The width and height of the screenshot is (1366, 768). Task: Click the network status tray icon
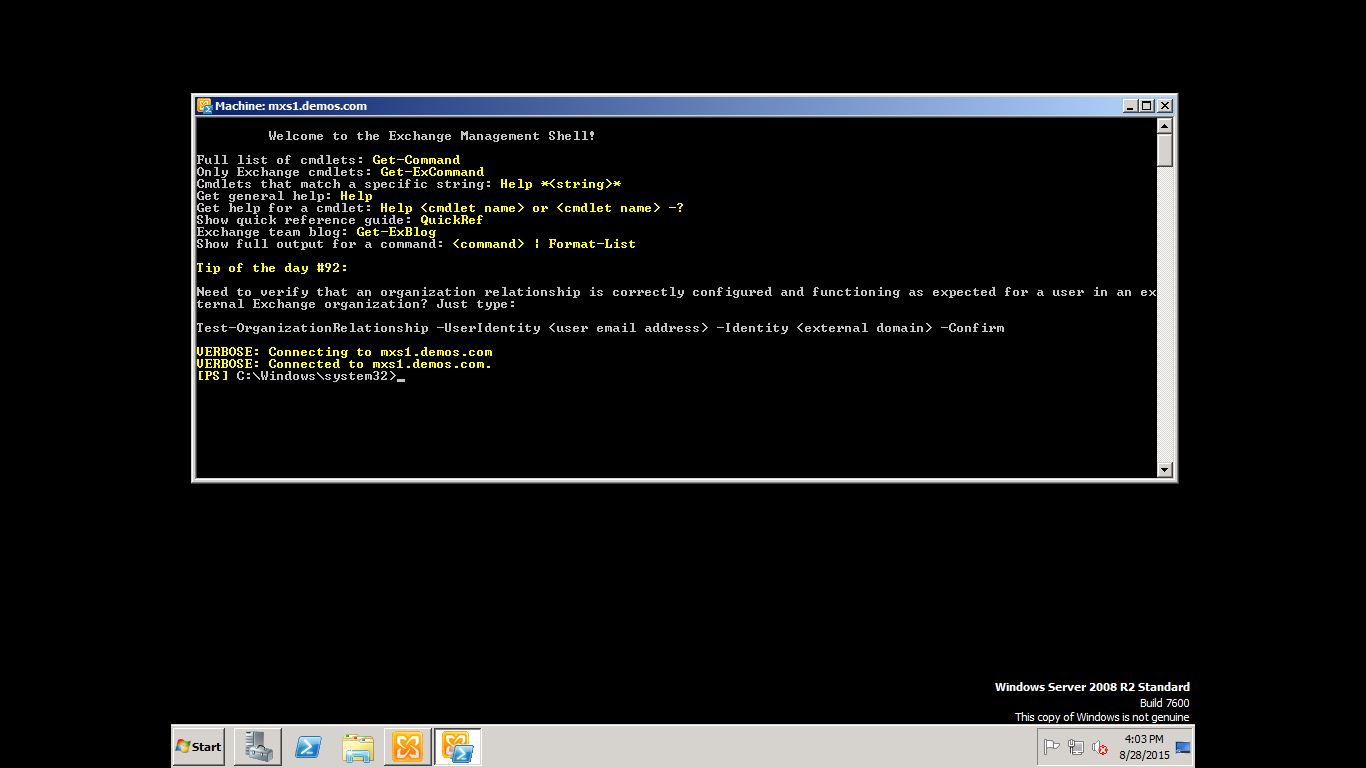coord(1076,747)
